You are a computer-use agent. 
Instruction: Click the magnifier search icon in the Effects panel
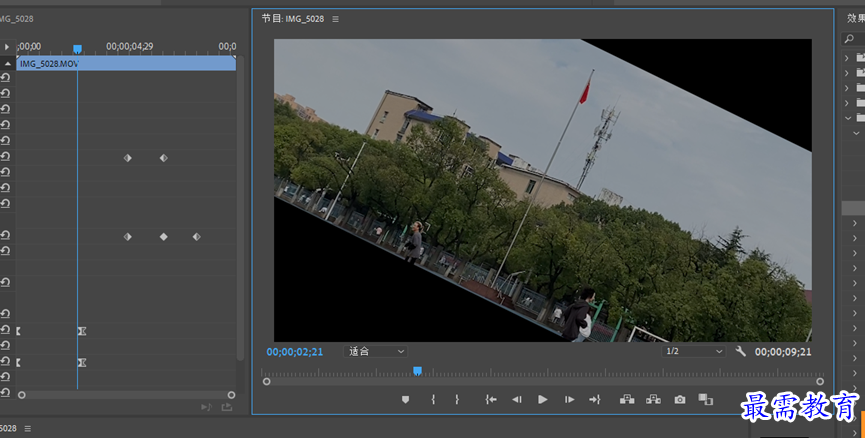[849, 39]
